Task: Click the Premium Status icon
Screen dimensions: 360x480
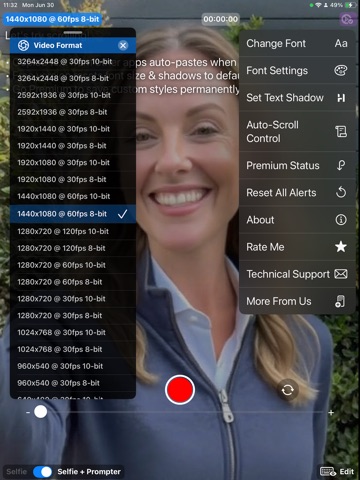Action: pyautogui.click(x=341, y=165)
